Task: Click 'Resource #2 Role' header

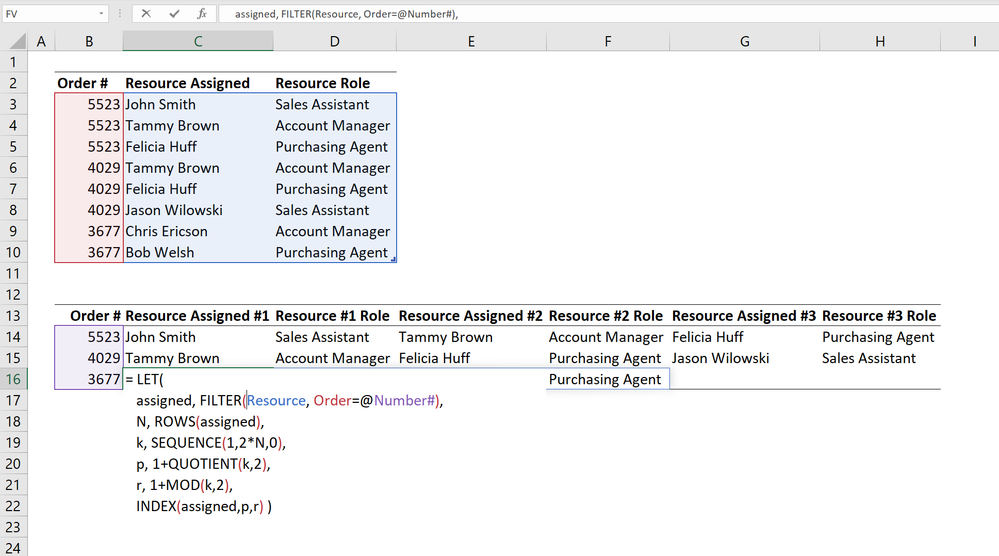Action: [x=606, y=316]
